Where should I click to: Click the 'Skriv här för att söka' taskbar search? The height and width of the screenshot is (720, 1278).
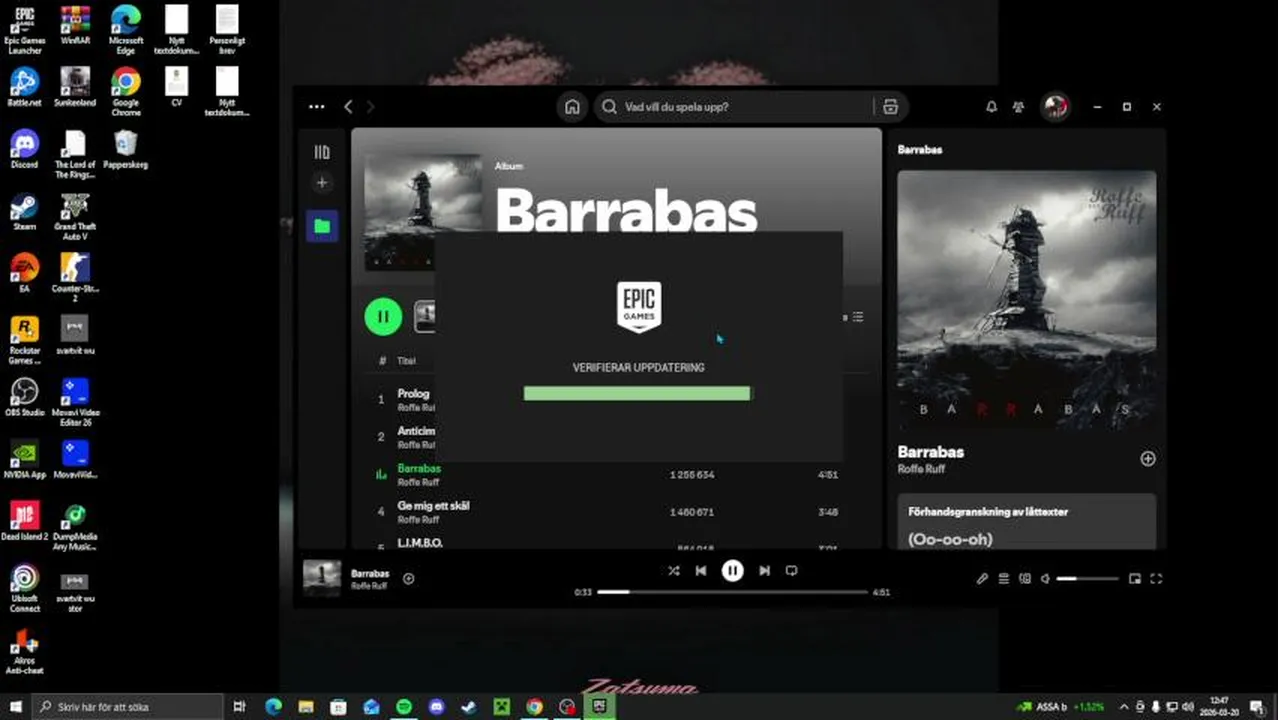[x=127, y=707]
